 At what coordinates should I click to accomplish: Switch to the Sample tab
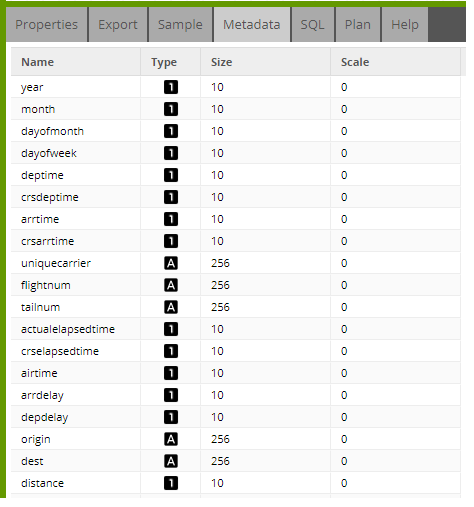tap(180, 25)
